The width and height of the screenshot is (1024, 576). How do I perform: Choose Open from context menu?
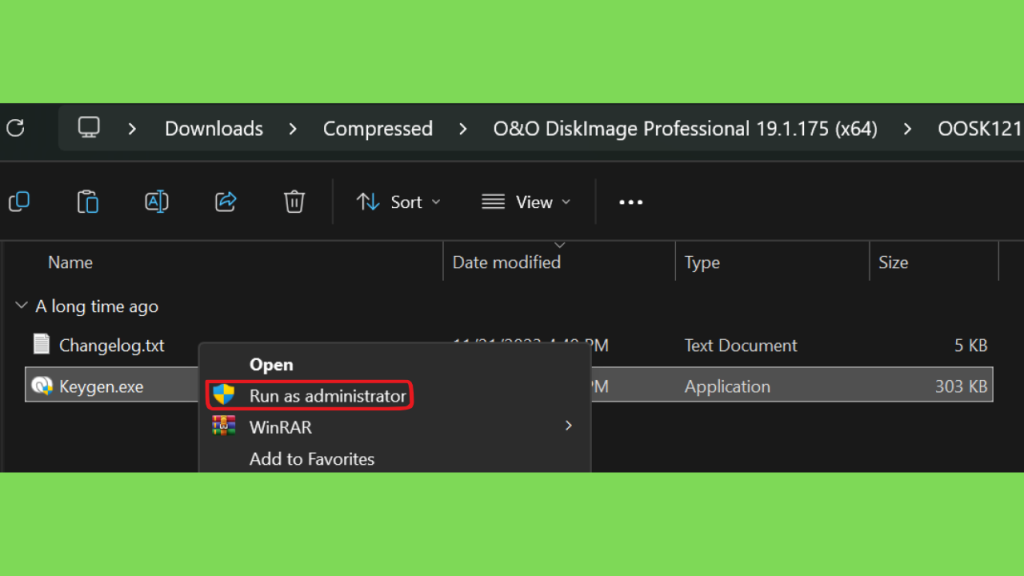271,364
